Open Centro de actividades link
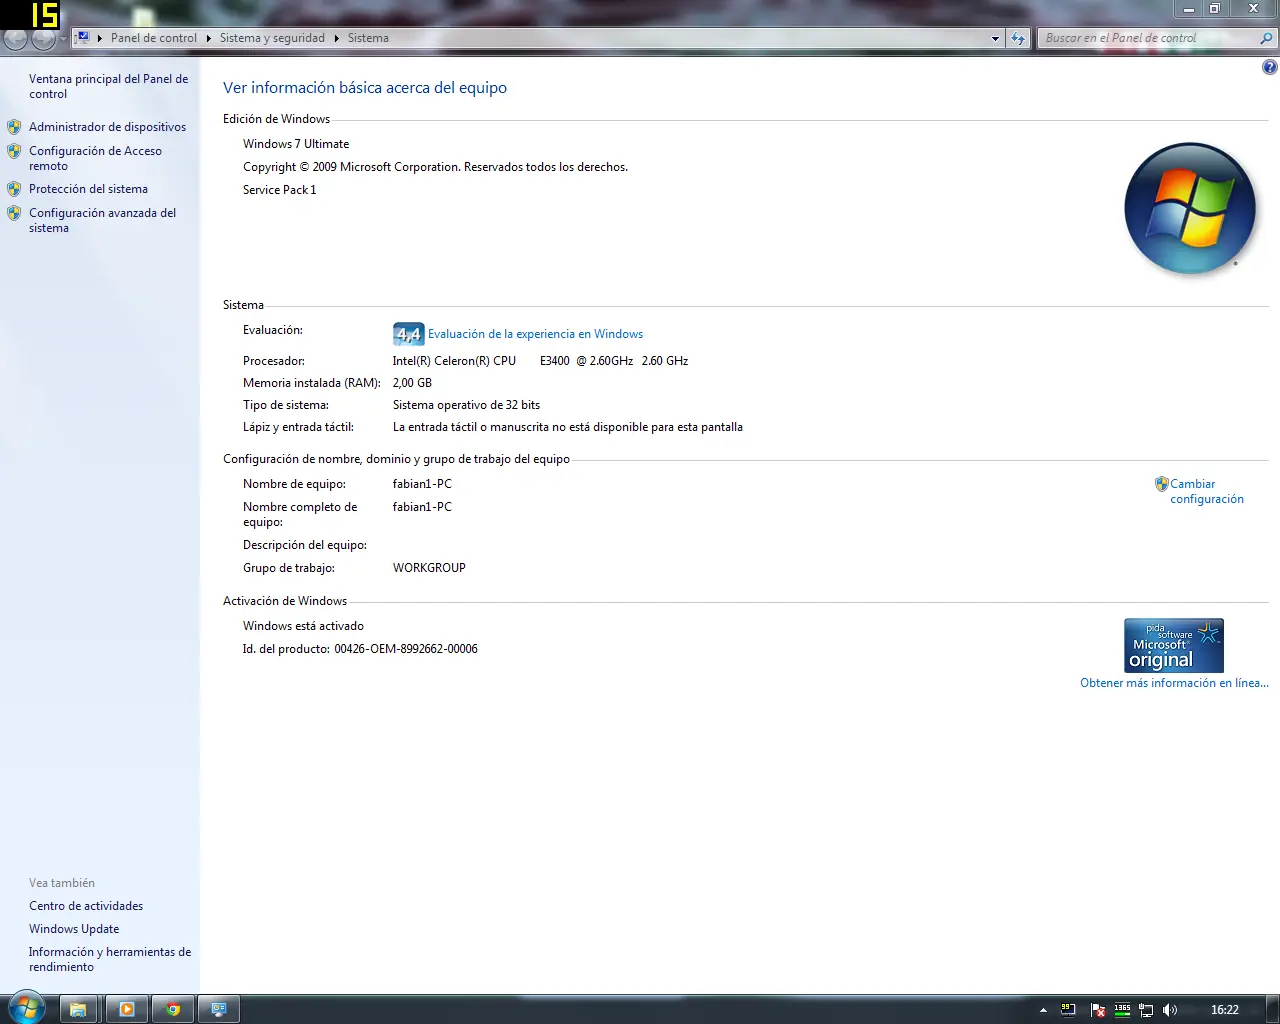This screenshot has height=1024, width=1280. click(x=86, y=906)
